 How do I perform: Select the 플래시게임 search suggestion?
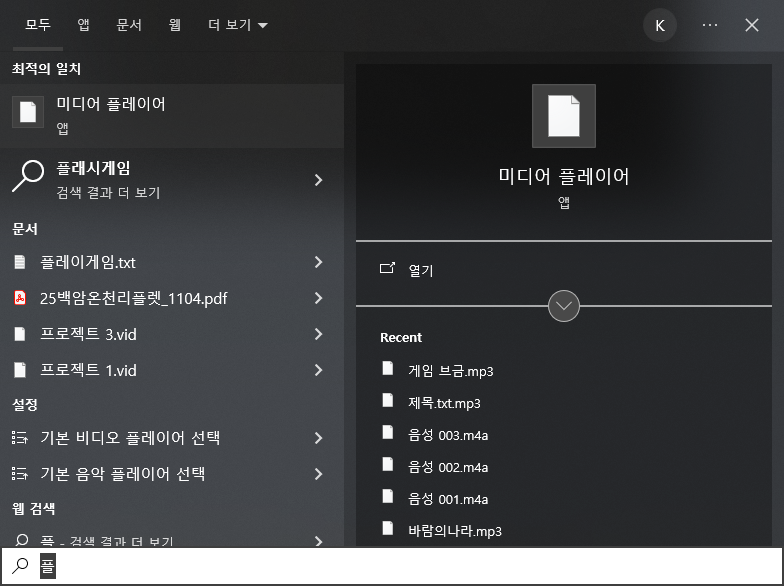(172, 180)
